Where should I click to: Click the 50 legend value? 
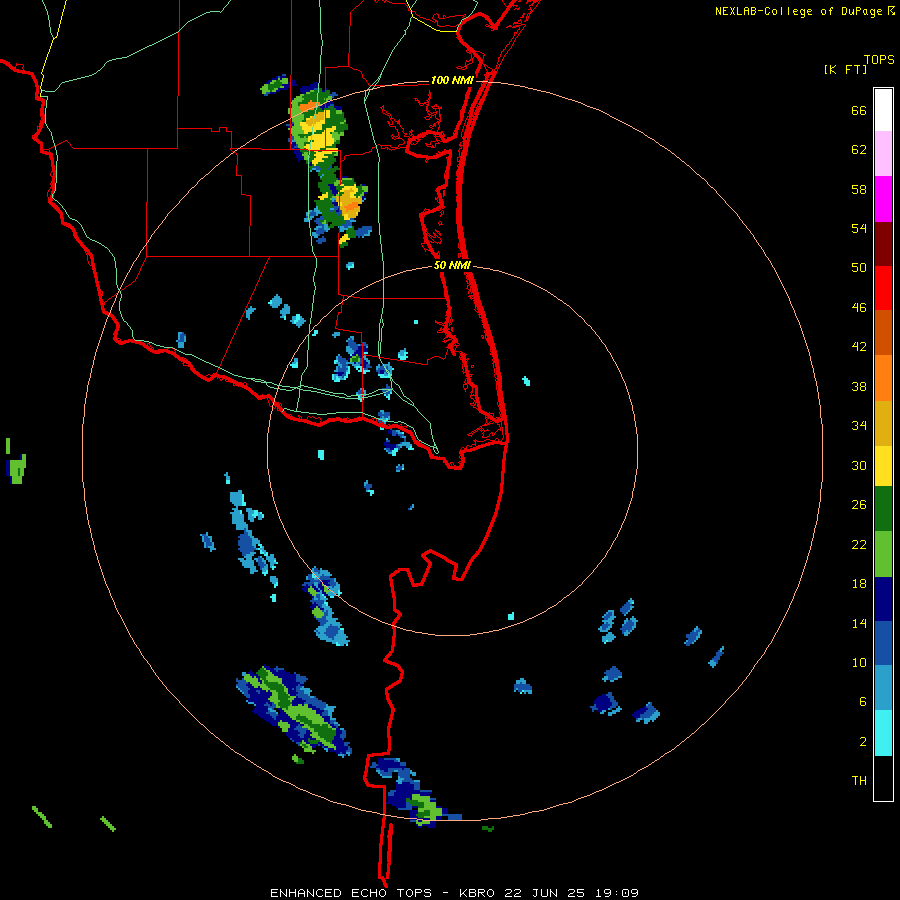859,268
